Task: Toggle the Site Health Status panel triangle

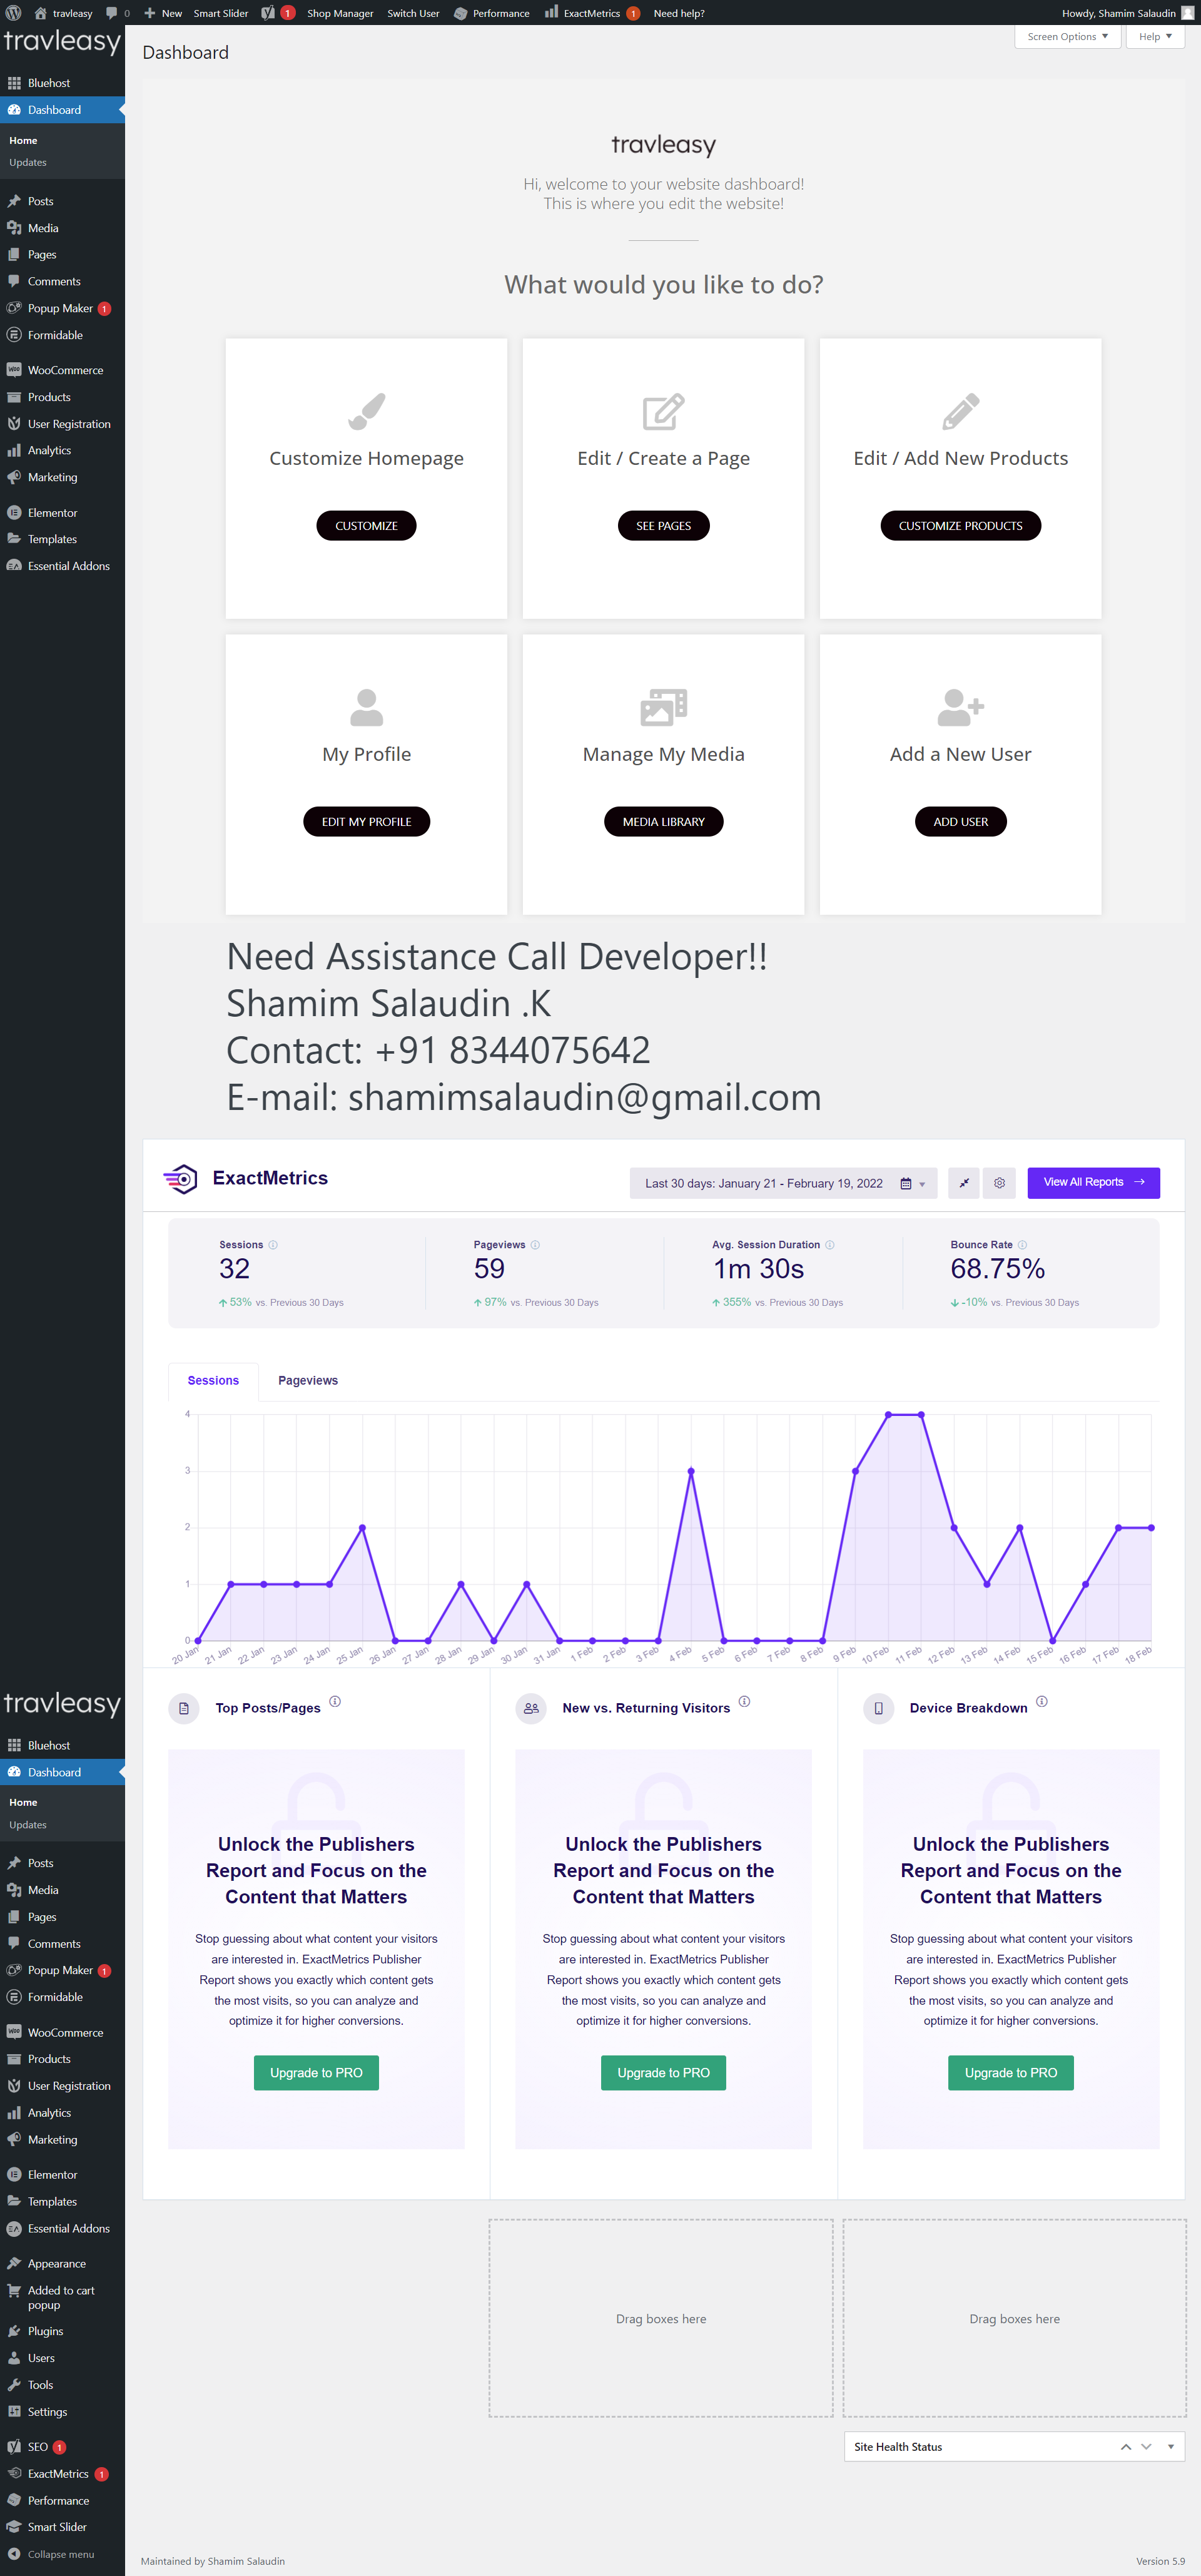Action: pyautogui.click(x=1170, y=2447)
